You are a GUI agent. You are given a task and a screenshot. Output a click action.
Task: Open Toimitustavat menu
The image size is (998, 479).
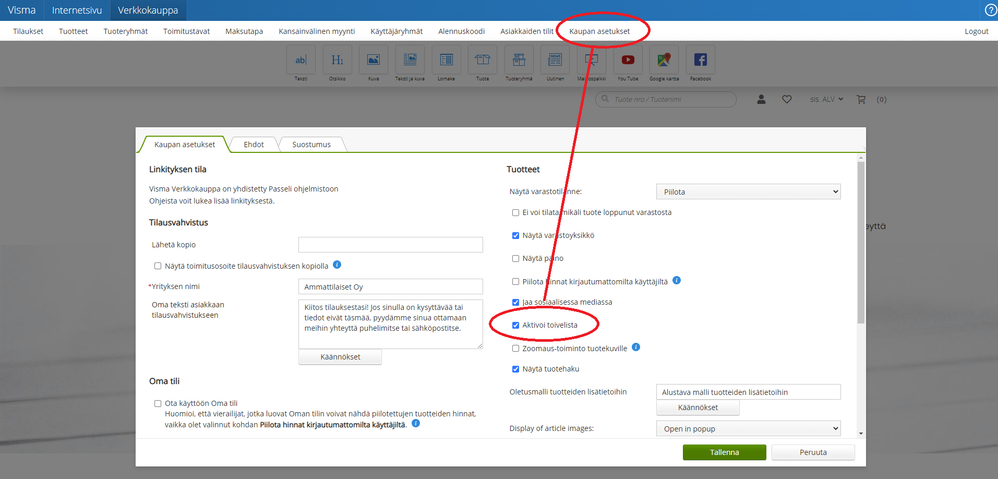tap(186, 31)
